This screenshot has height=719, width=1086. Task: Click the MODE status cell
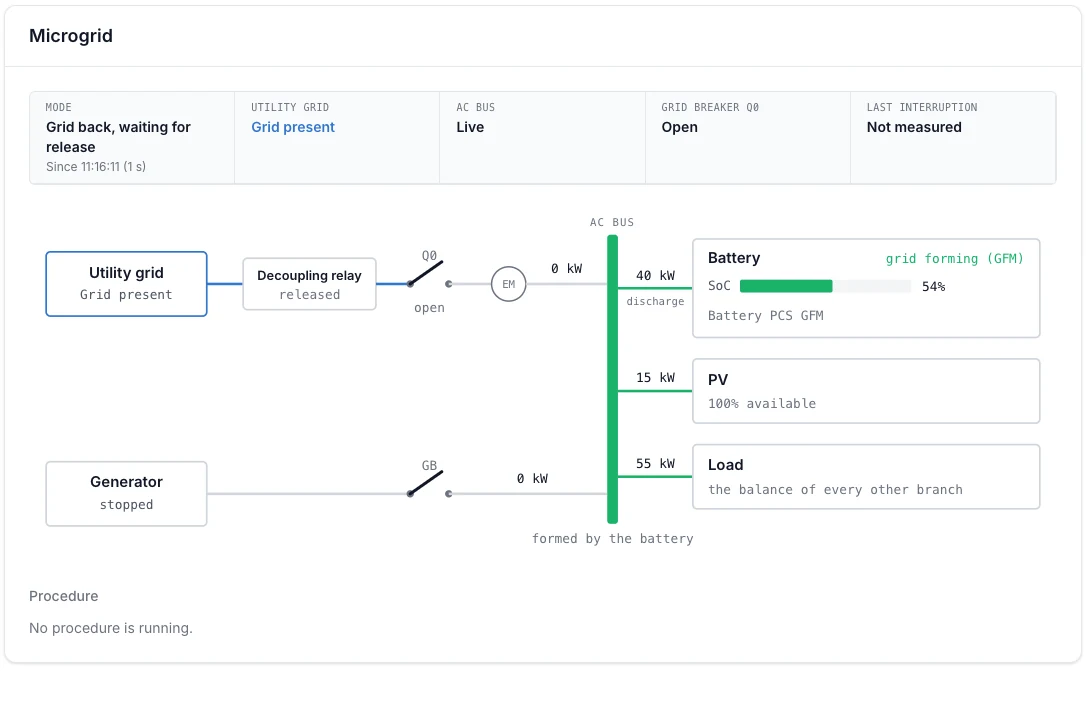132,138
